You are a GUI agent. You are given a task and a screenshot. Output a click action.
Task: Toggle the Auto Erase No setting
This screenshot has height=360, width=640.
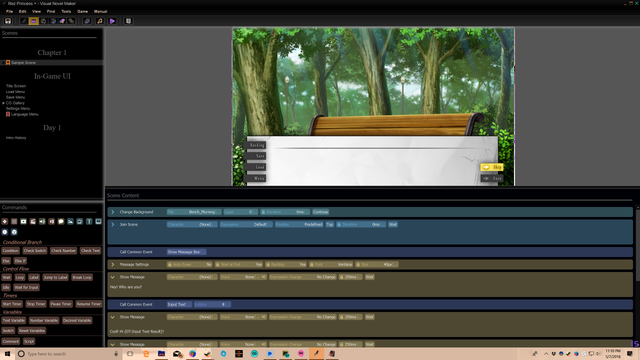[x=189, y=264]
